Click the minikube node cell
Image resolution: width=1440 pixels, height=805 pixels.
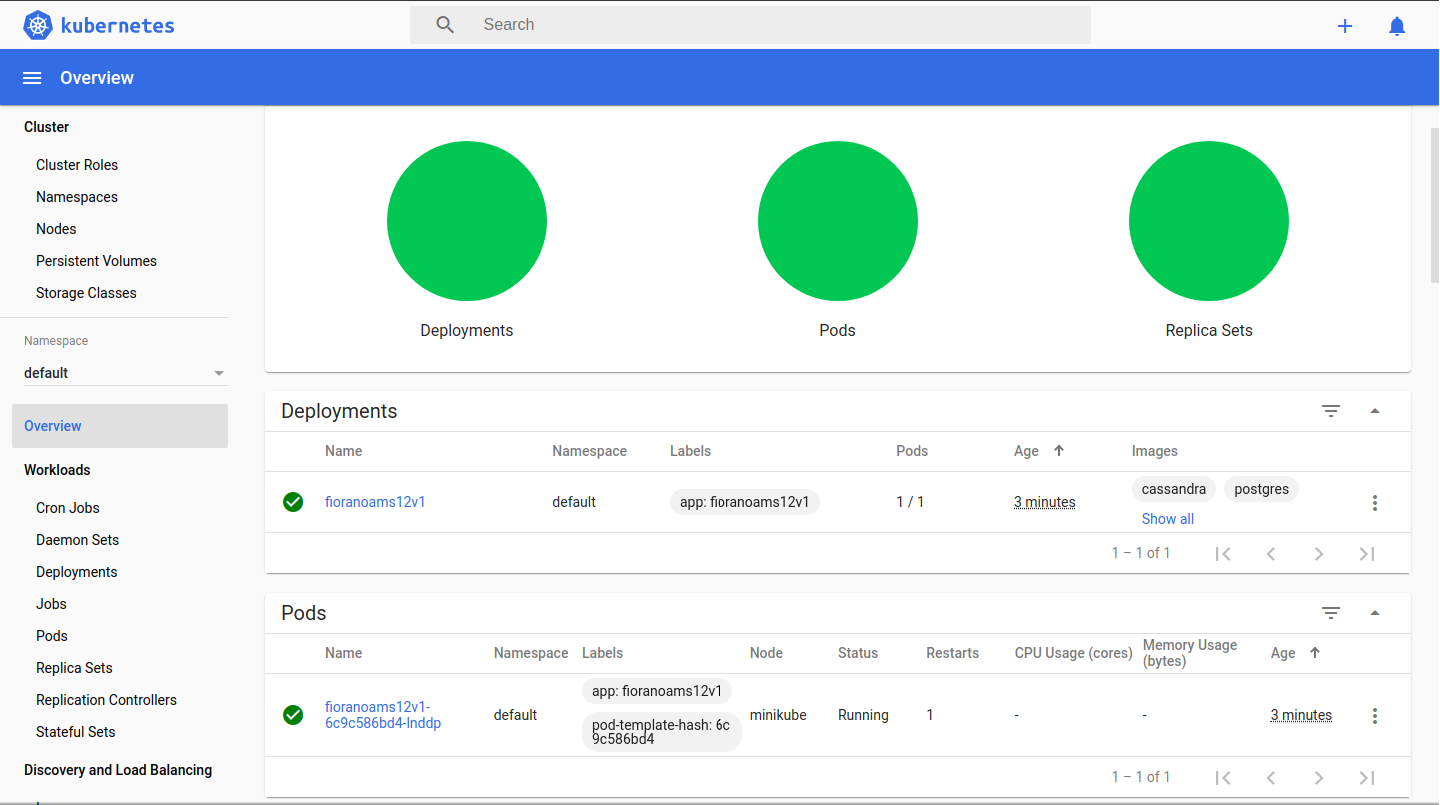pos(778,715)
